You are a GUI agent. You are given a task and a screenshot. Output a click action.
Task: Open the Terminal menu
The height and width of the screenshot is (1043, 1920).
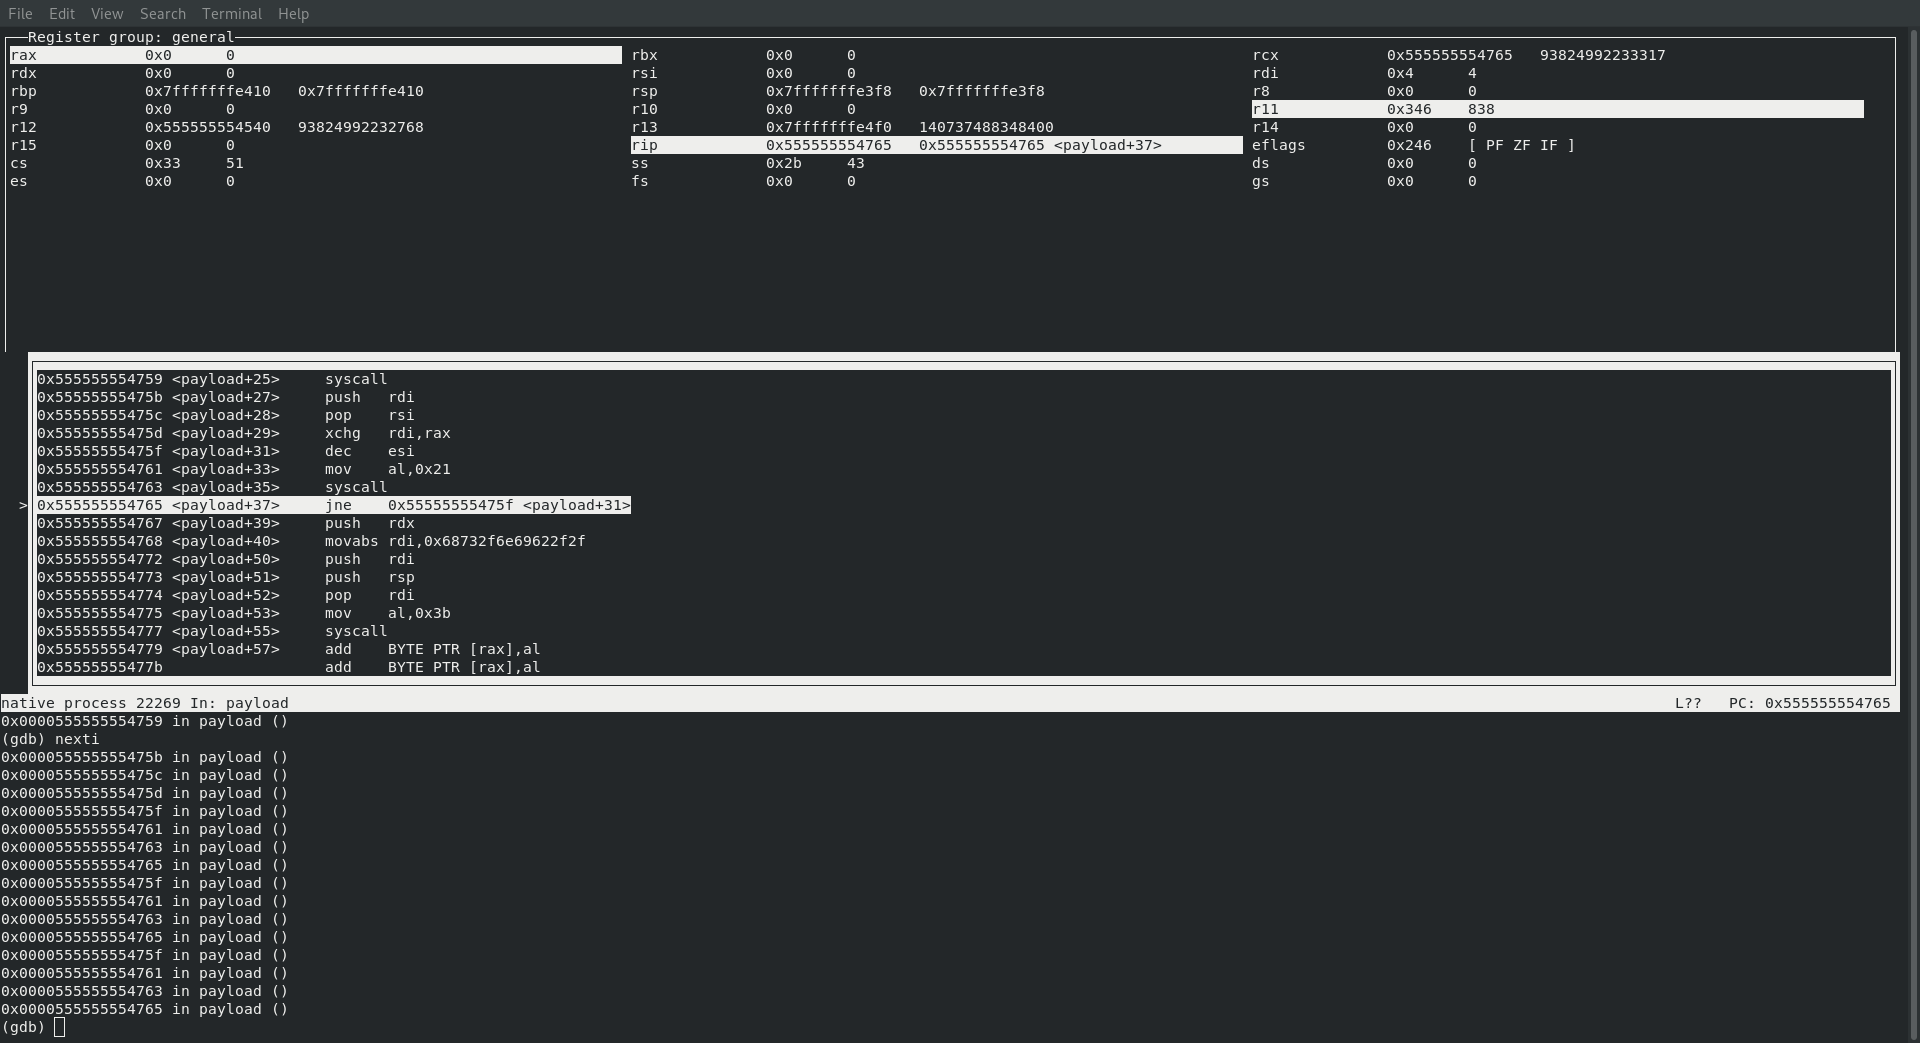(x=231, y=14)
